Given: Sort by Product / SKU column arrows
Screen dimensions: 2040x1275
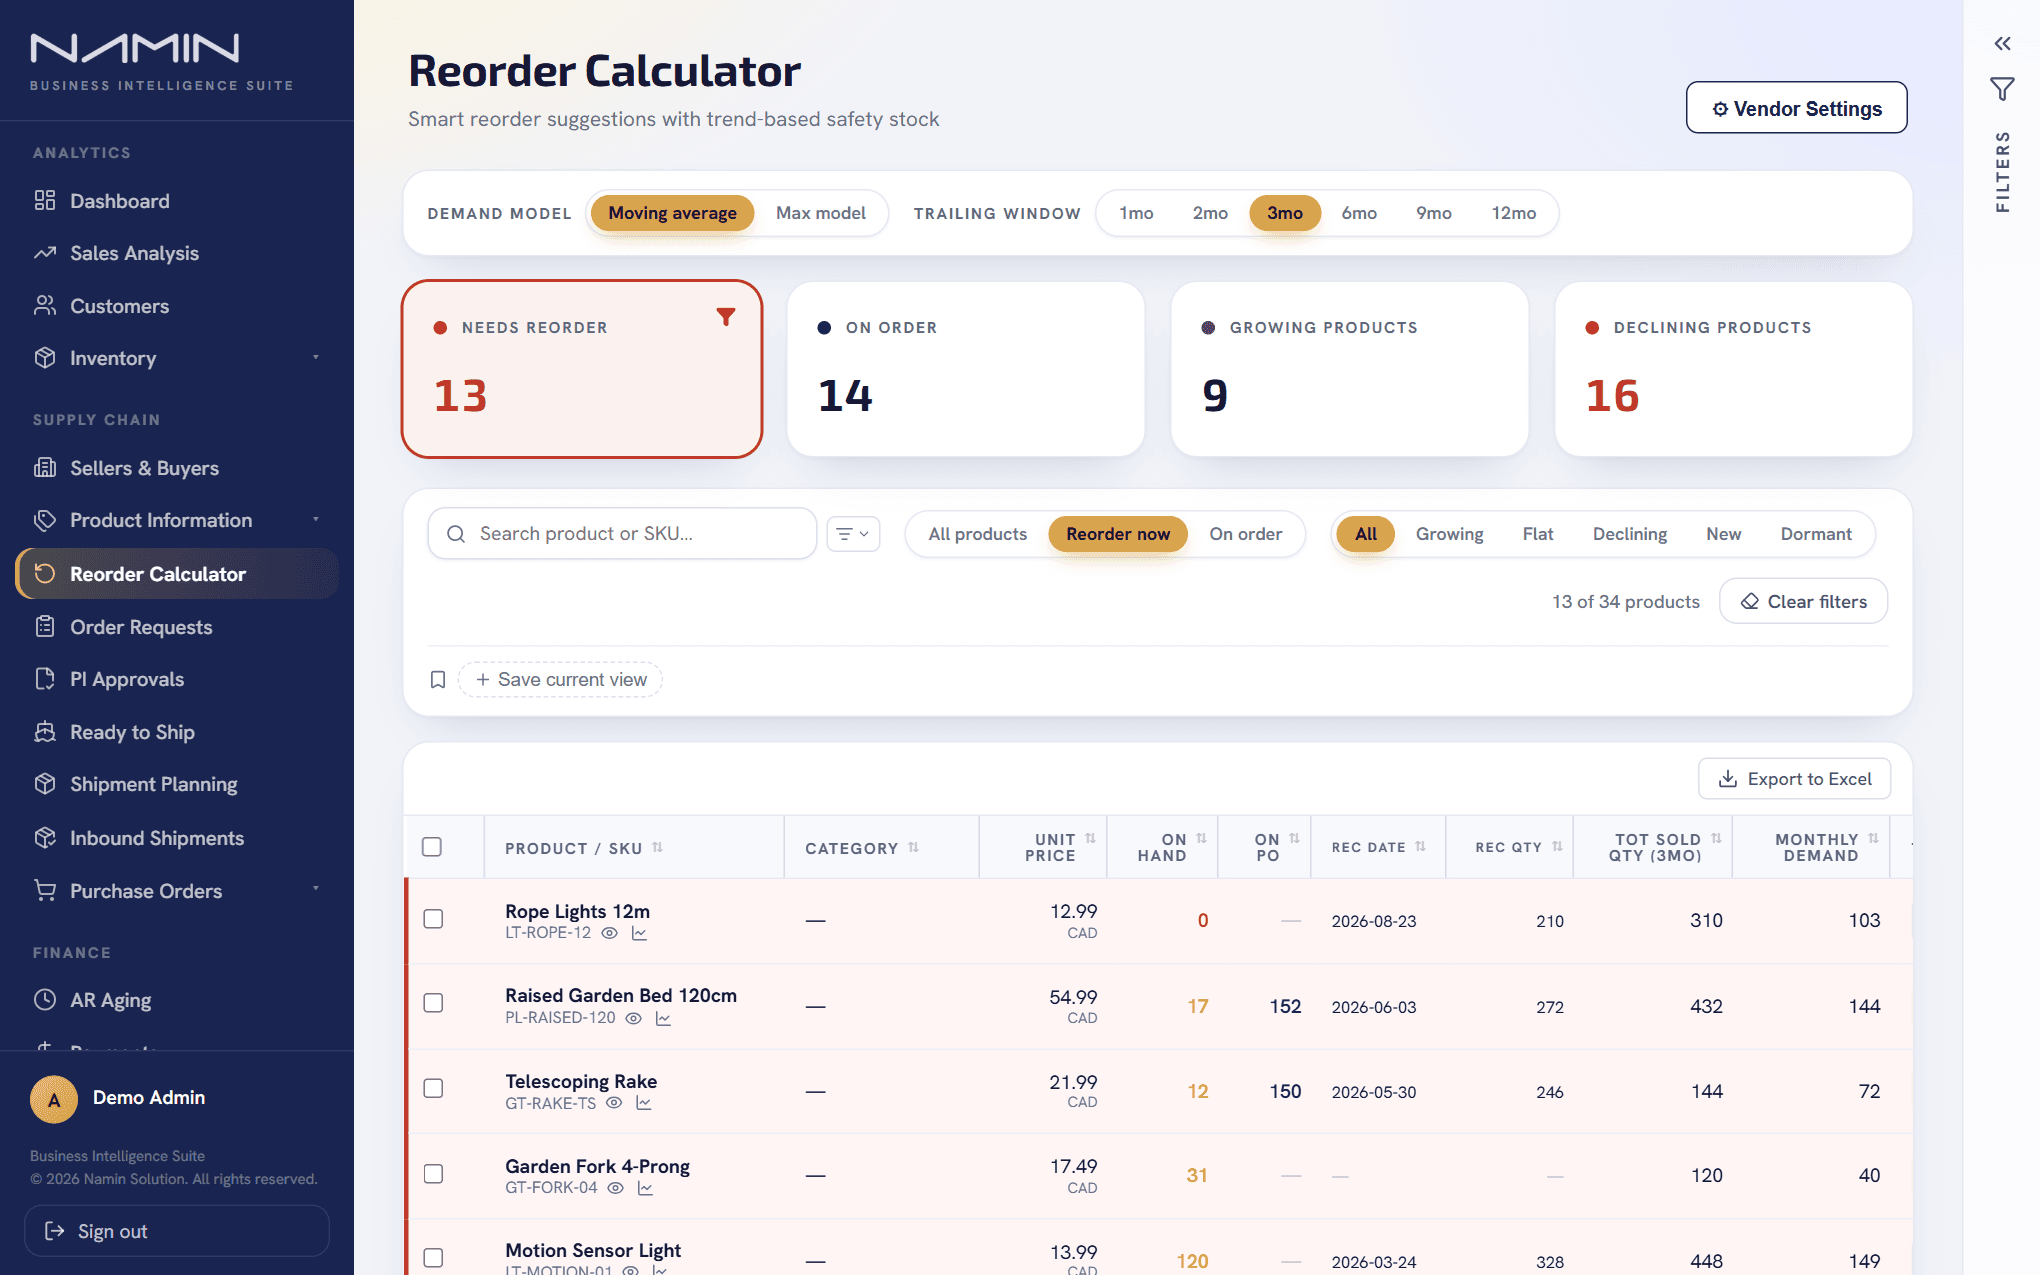Looking at the screenshot, I should [x=657, y=847].
